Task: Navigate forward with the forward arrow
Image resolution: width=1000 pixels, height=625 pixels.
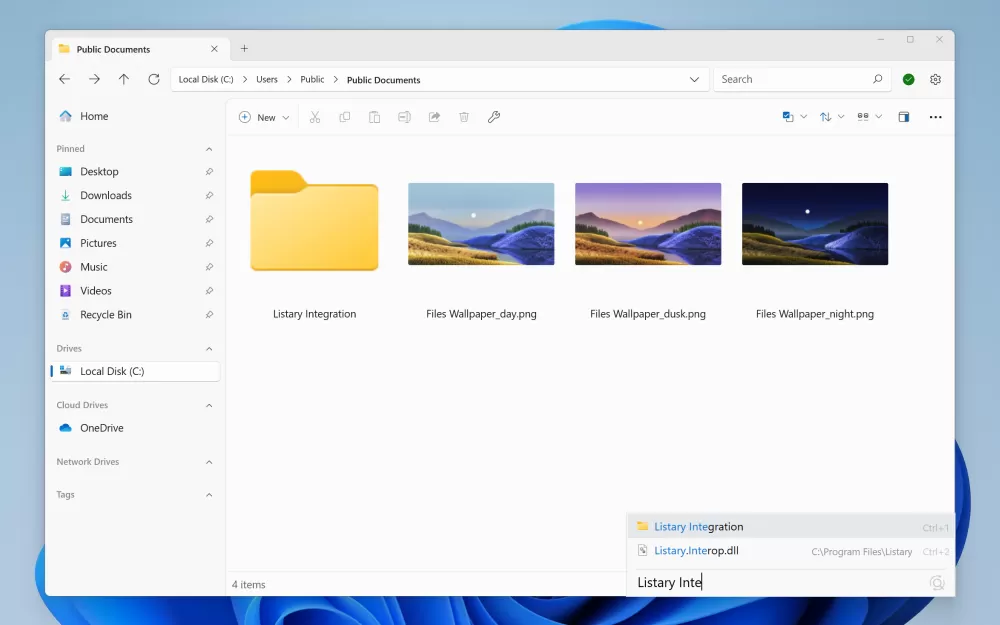Action: (x=94, y=79)
